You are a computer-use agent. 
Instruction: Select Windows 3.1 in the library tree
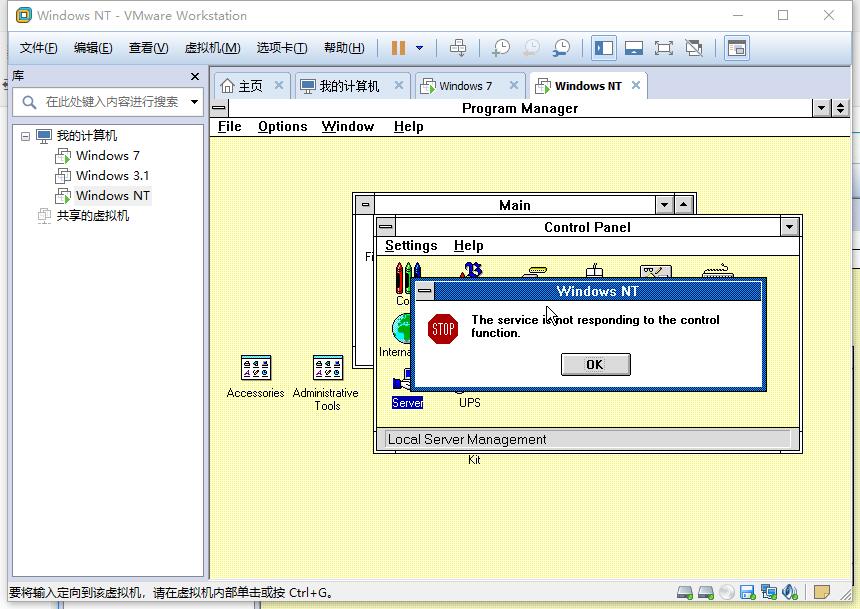pos(112,176)
